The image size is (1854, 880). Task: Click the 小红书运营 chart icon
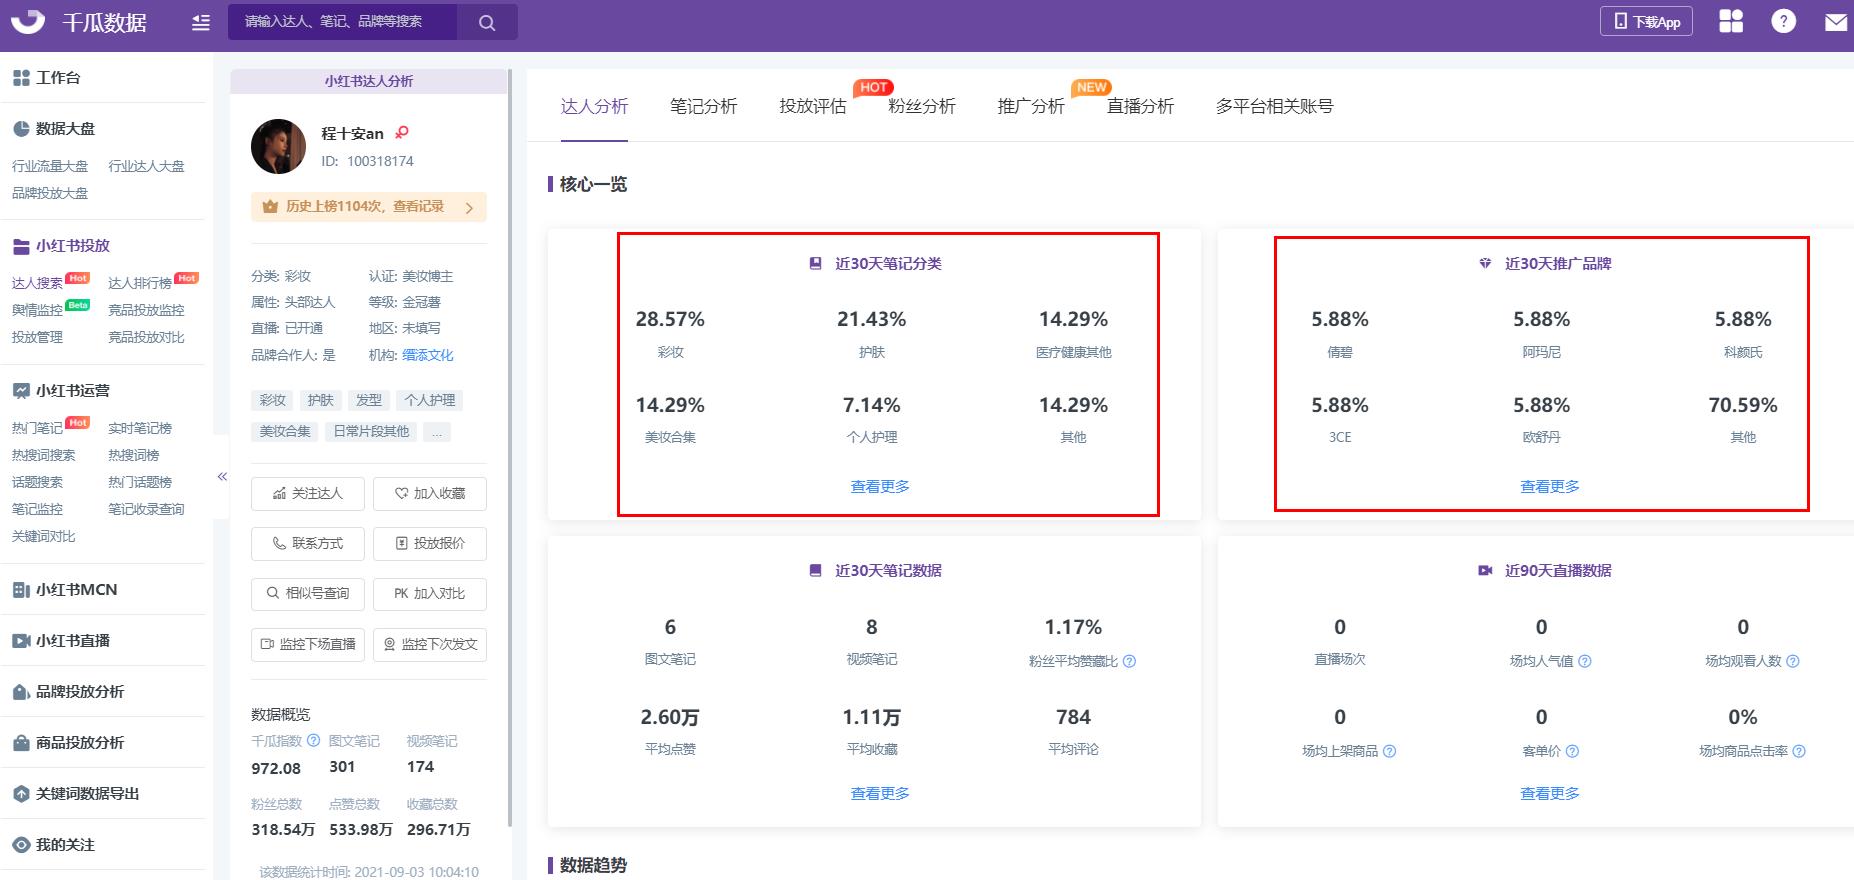pos(21,391)
